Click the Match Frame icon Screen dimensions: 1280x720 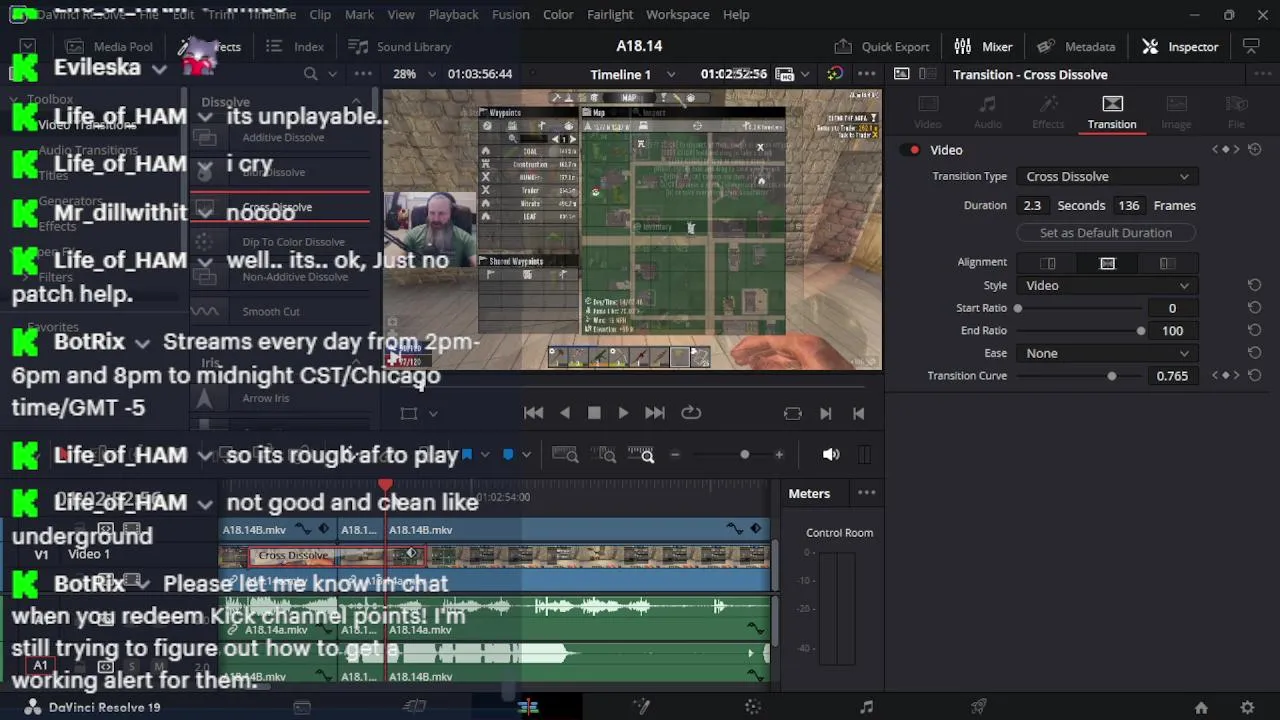pyautogui.click(x=793, y=412)
